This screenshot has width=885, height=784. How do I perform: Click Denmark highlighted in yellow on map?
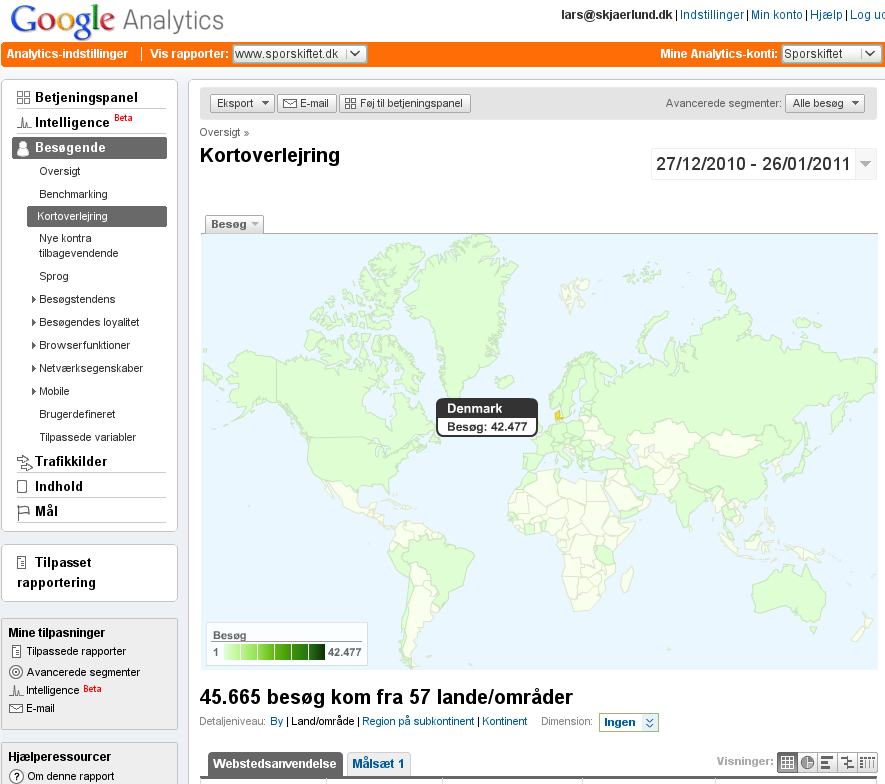(x=558, y=416)
